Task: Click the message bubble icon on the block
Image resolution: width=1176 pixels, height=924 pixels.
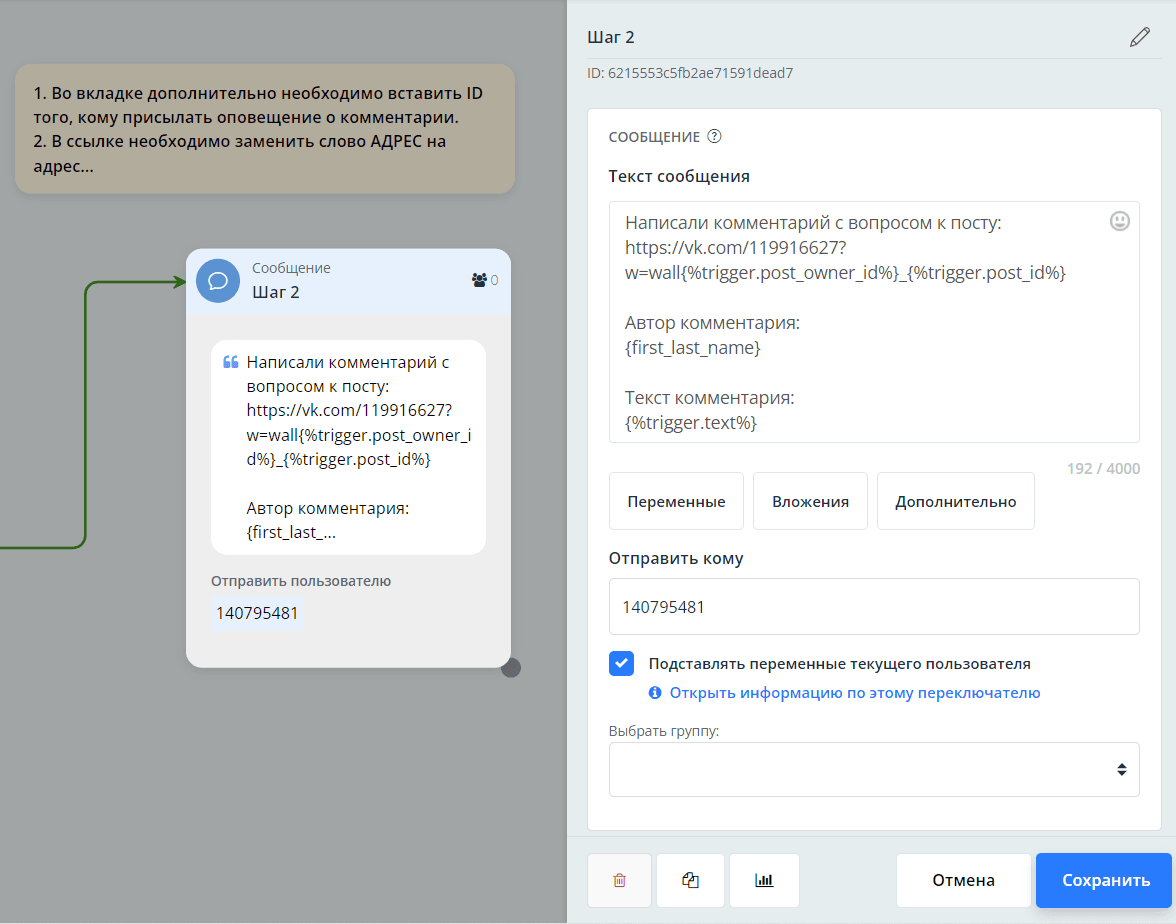Action: [x=218, y=281]
